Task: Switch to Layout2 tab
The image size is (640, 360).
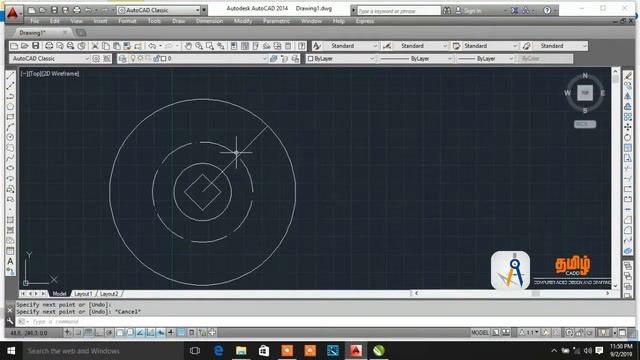Action: coord(109,294)
